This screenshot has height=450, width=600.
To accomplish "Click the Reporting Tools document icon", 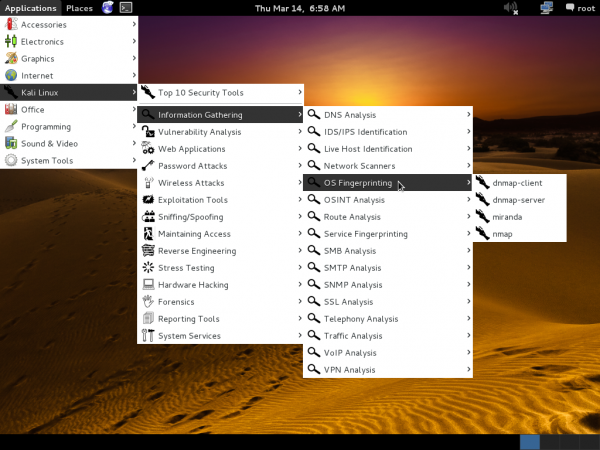I will point(148,318).
